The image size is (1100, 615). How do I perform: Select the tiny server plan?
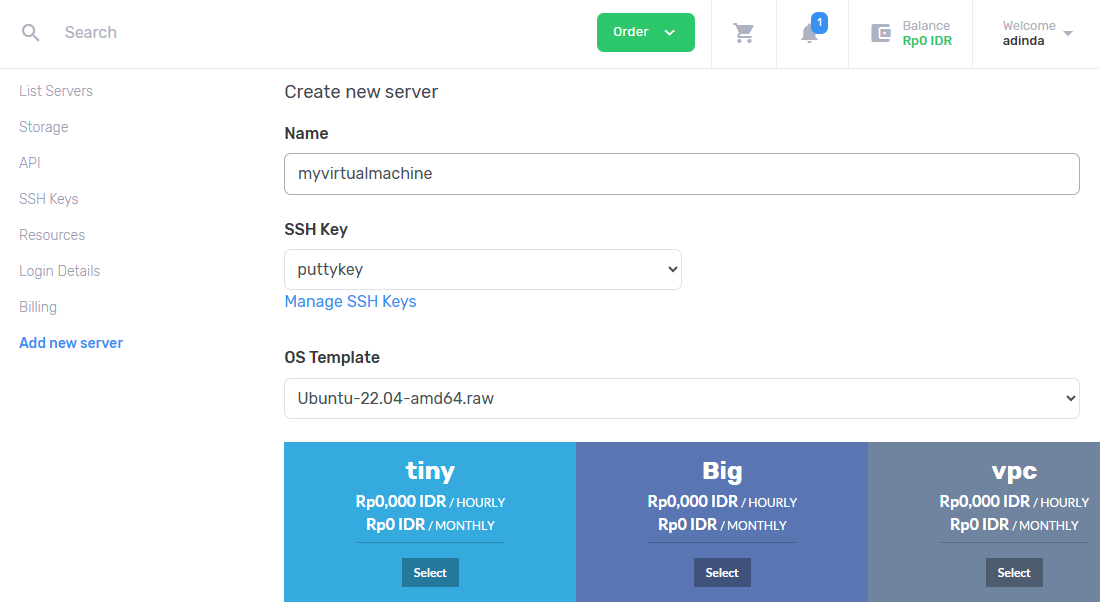[x=430, y=573]
